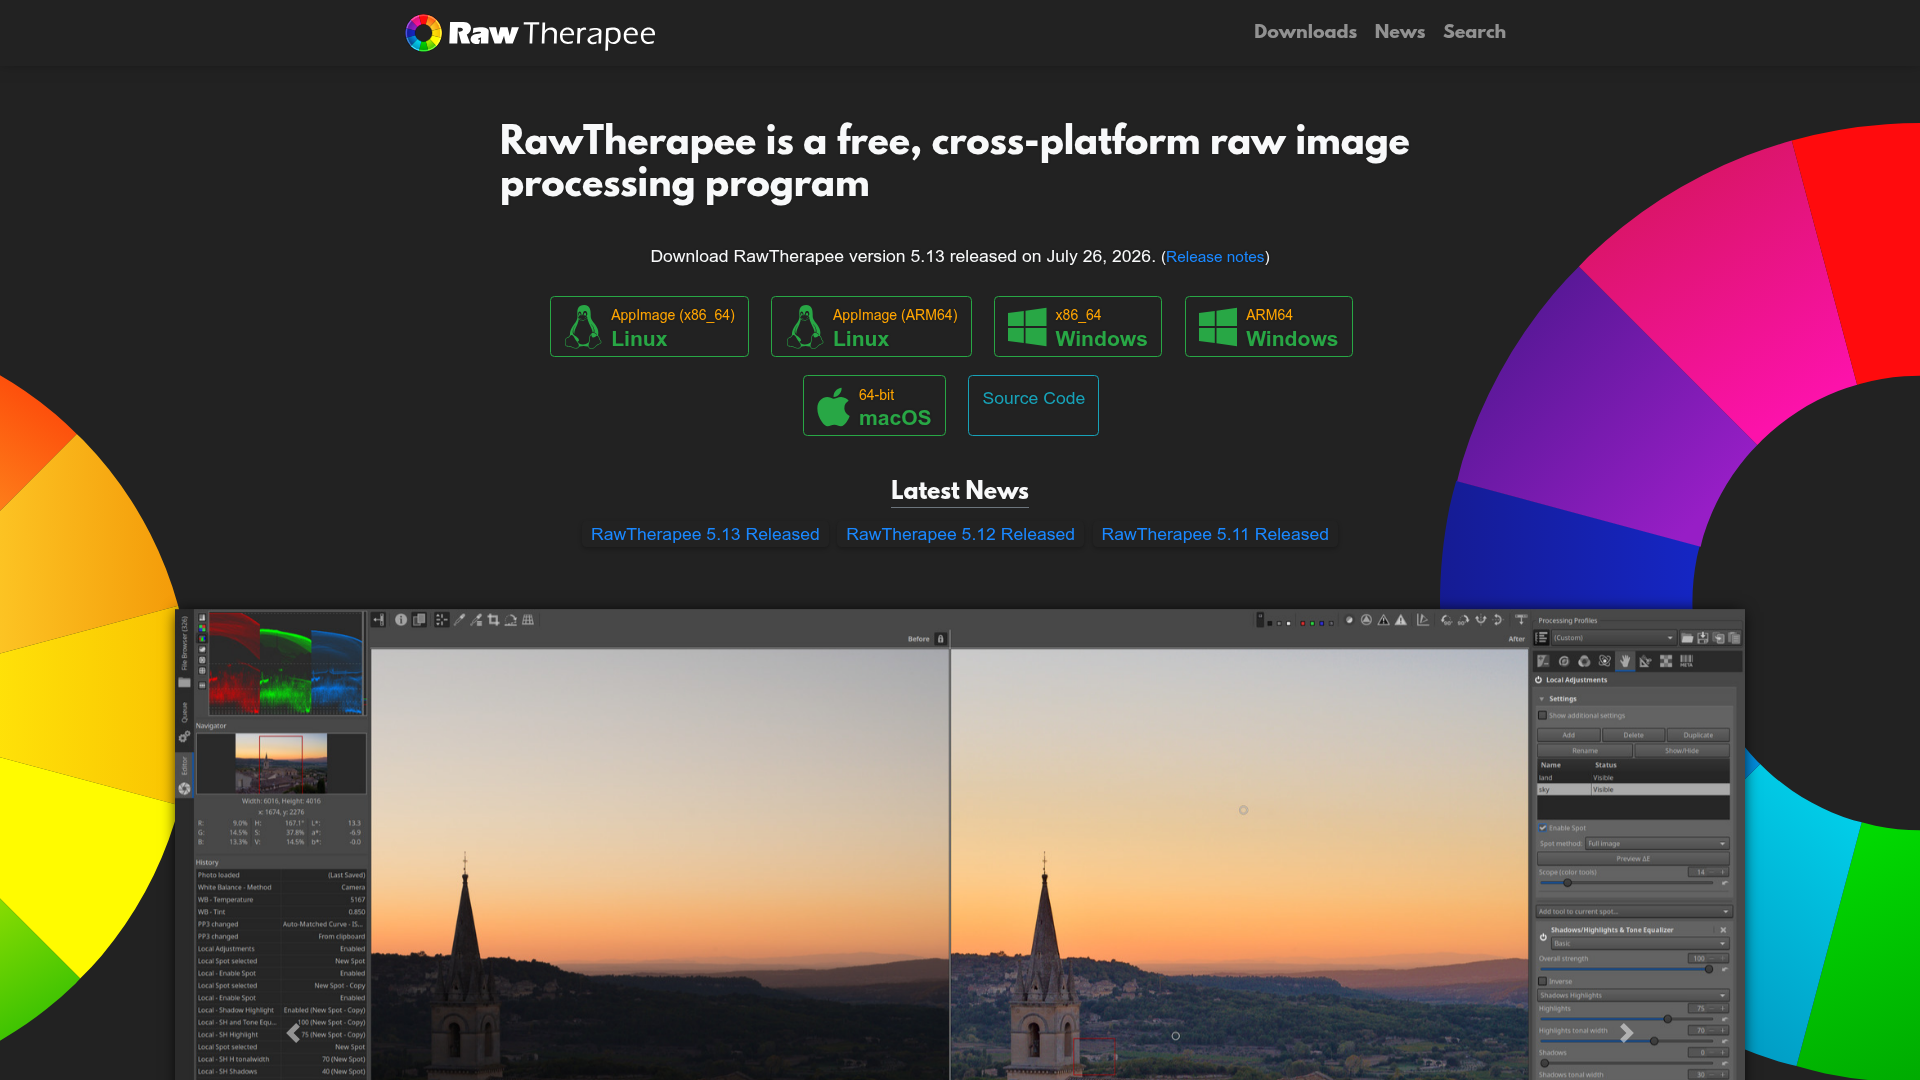Click the Navigator preview thumbnail
The width and height of the screenshot is (1920, 1080).
tap(281, 762)
